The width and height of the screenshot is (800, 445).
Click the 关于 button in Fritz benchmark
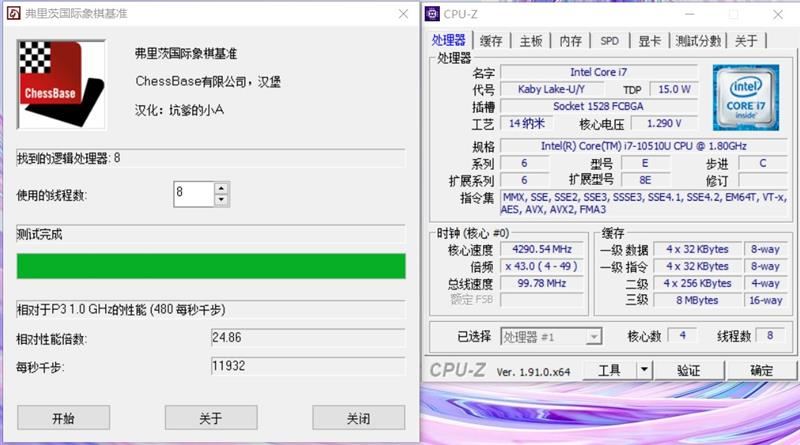click(211, 418)
